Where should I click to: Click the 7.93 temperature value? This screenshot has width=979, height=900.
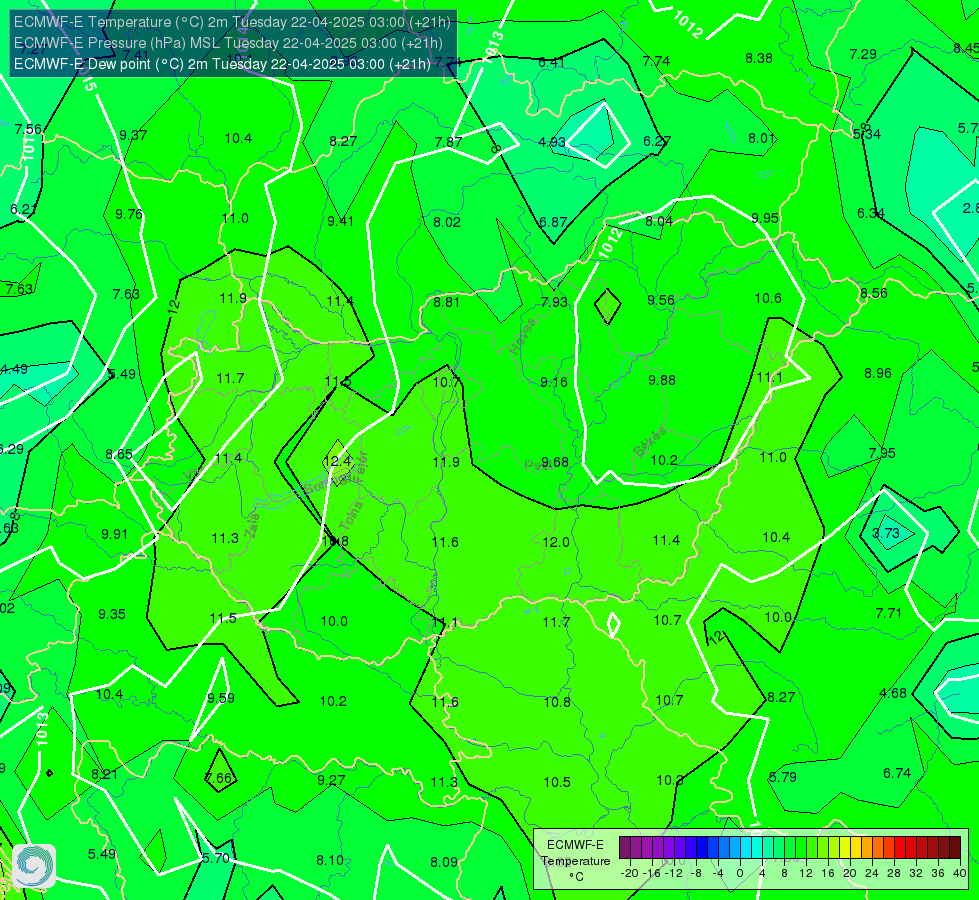click(554, 302)
